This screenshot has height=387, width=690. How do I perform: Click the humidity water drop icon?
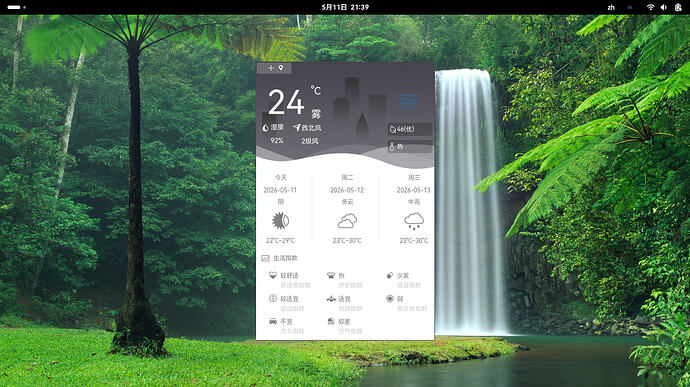(x=265, y=128)
